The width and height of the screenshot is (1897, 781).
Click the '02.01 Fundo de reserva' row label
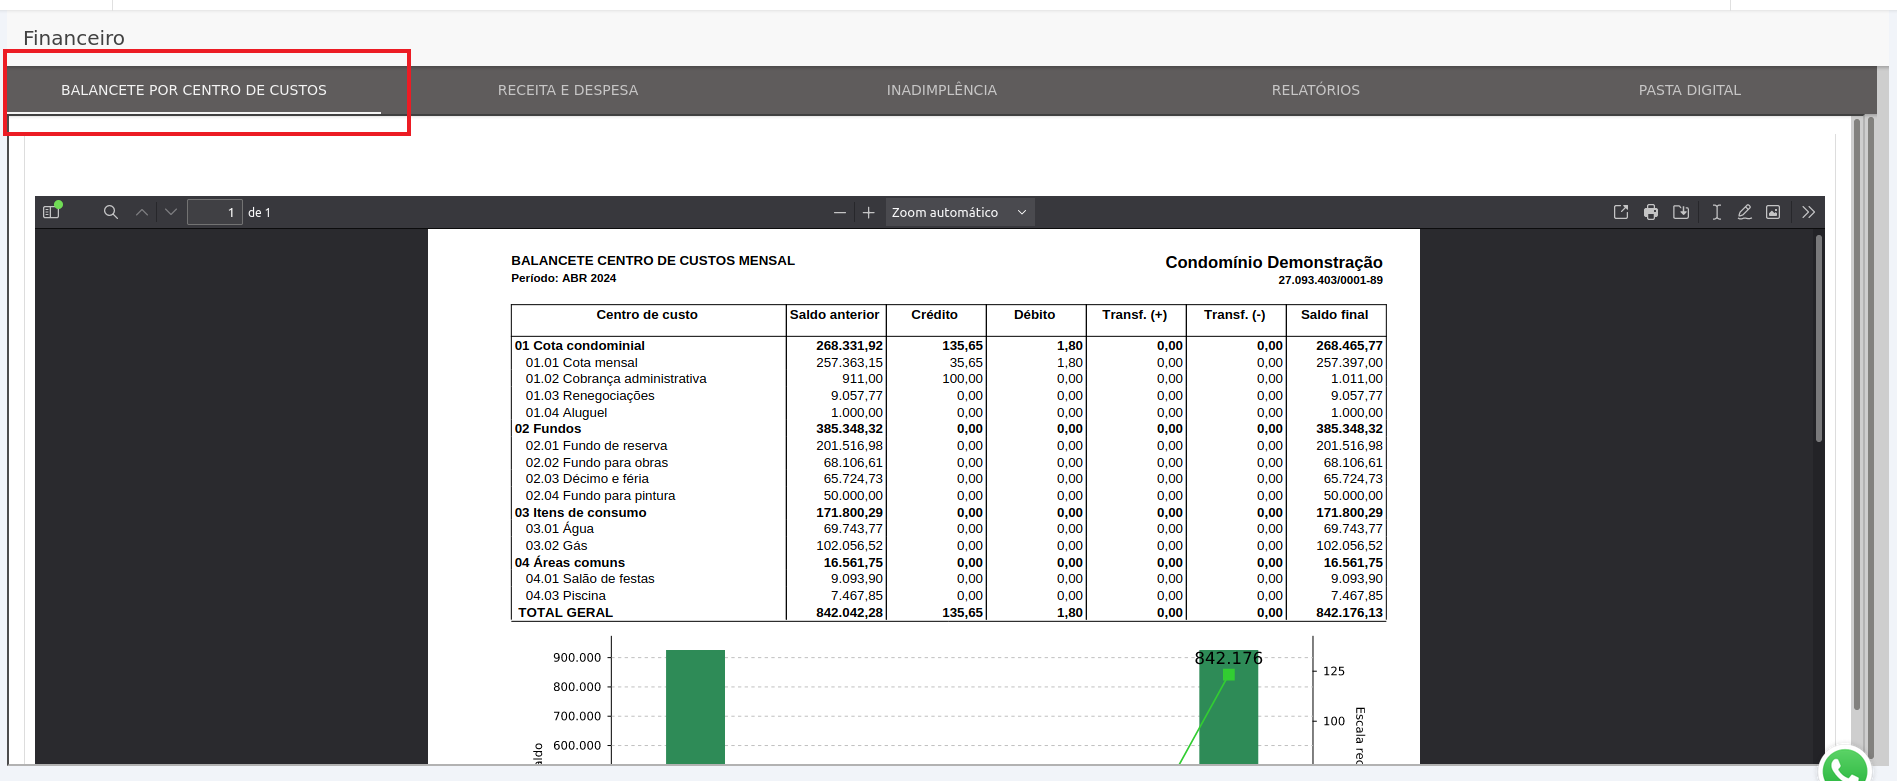(596, 446)
